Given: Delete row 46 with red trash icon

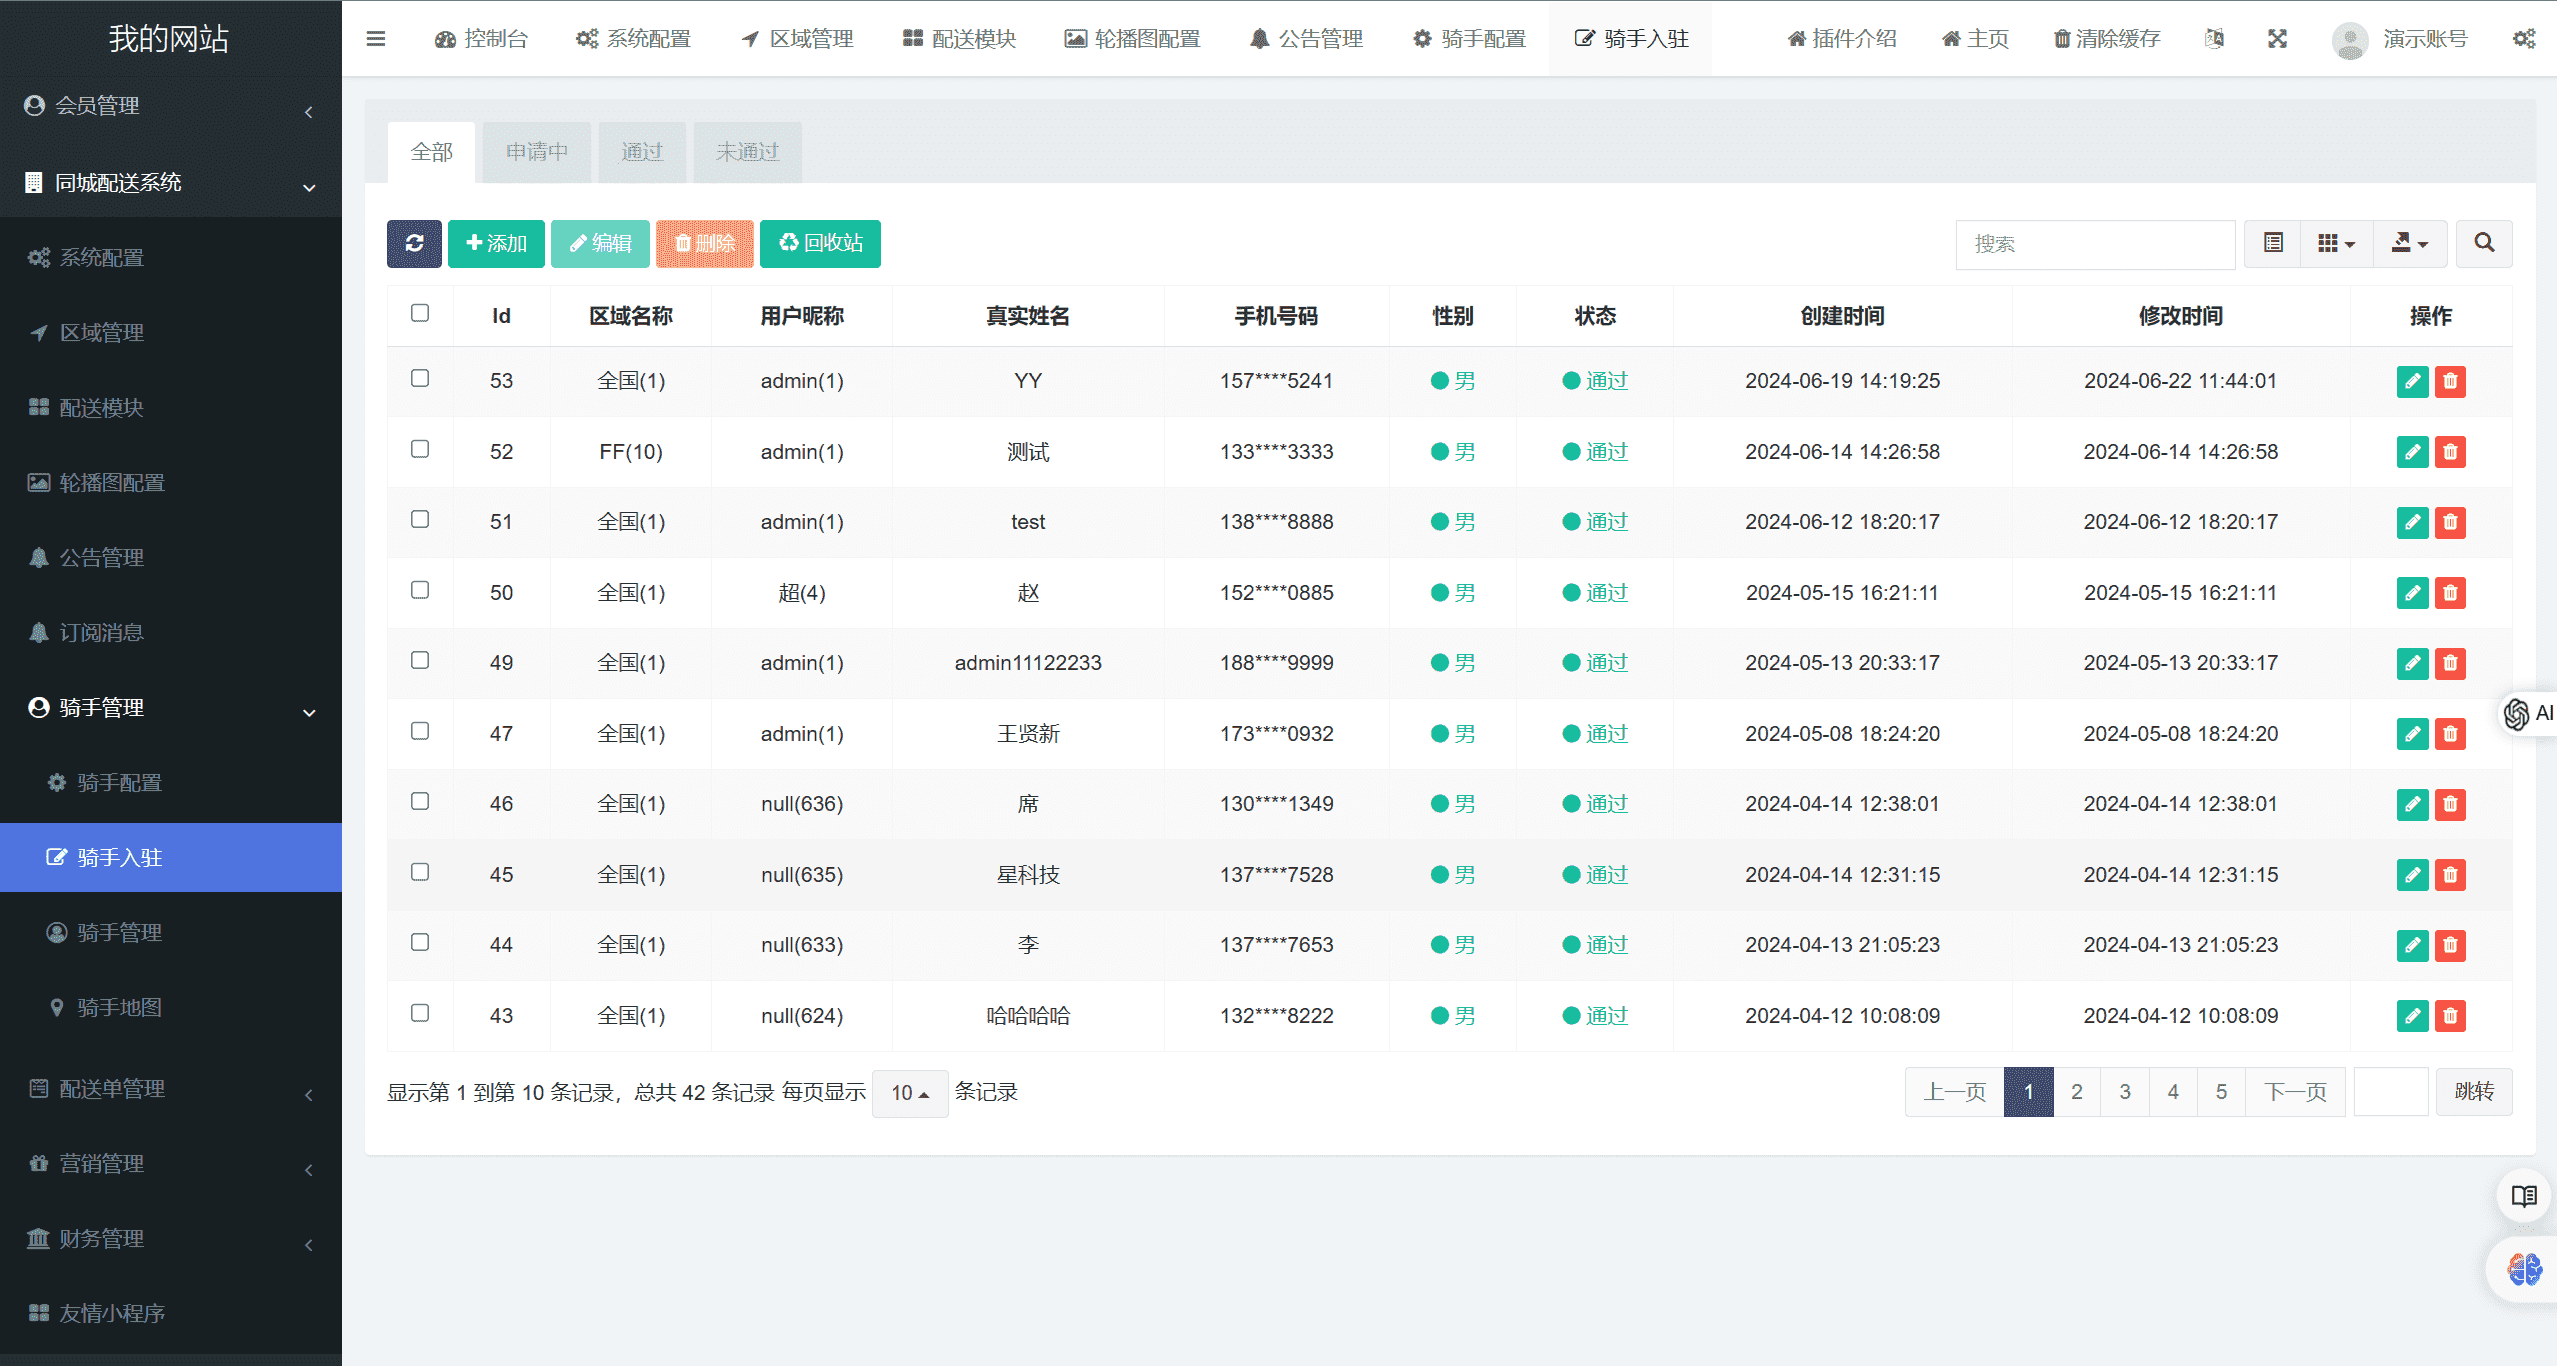Looking at the screenshot, I should point(2450,804).
